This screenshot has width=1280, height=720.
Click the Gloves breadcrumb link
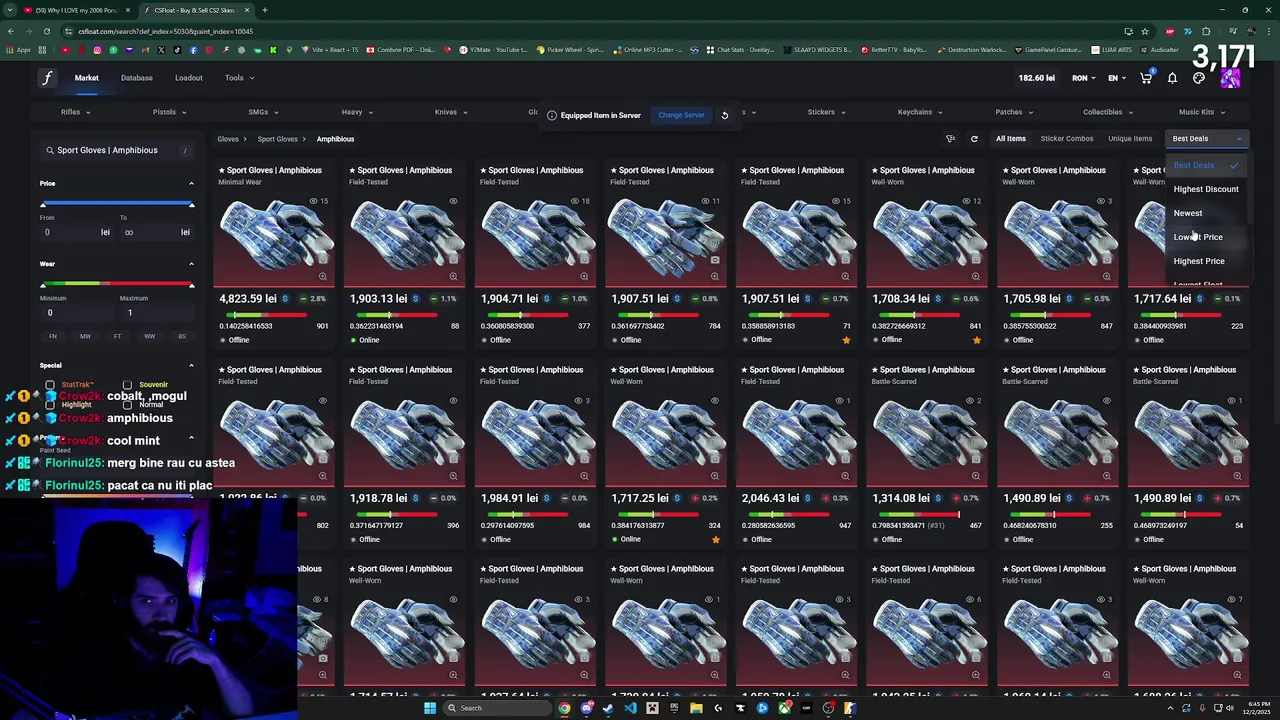click(228, 139)
